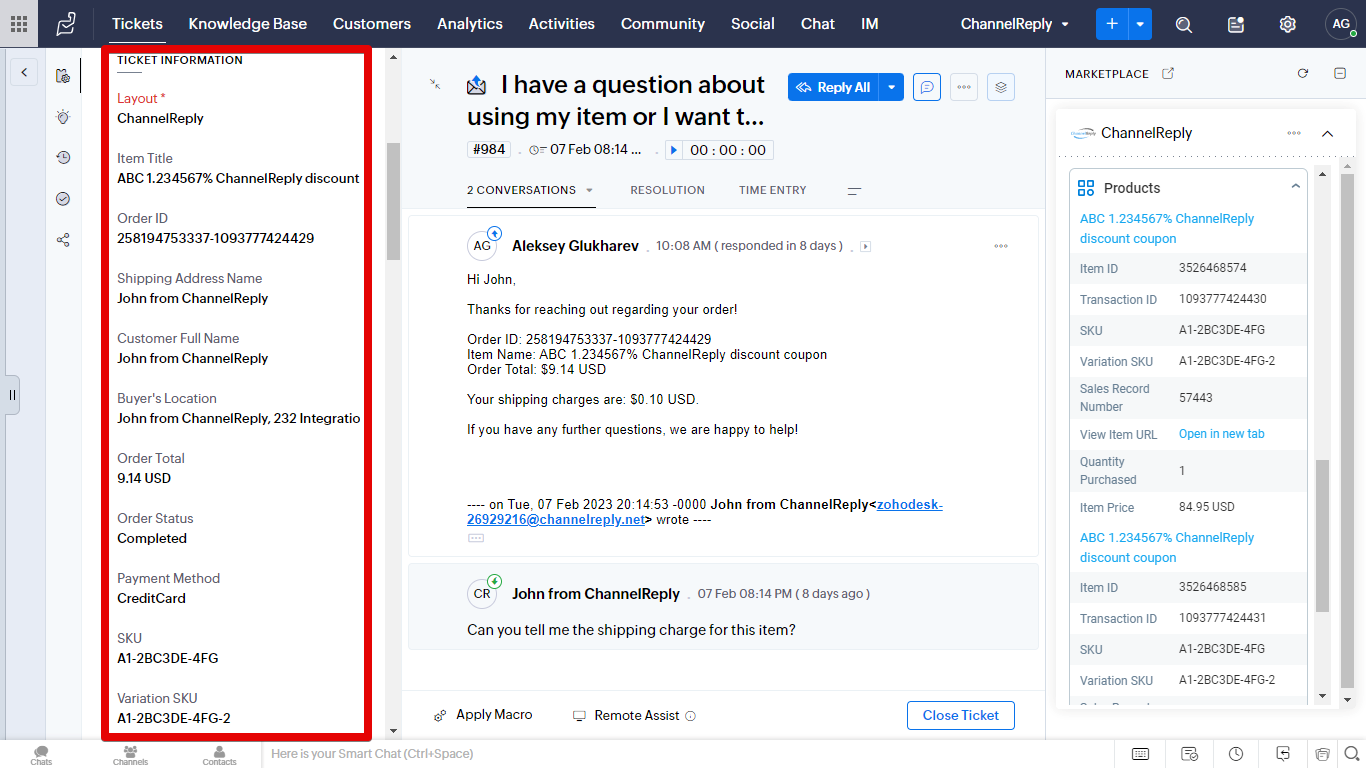Open the app launcher grid
The image size is (1366, 768).
19,23
